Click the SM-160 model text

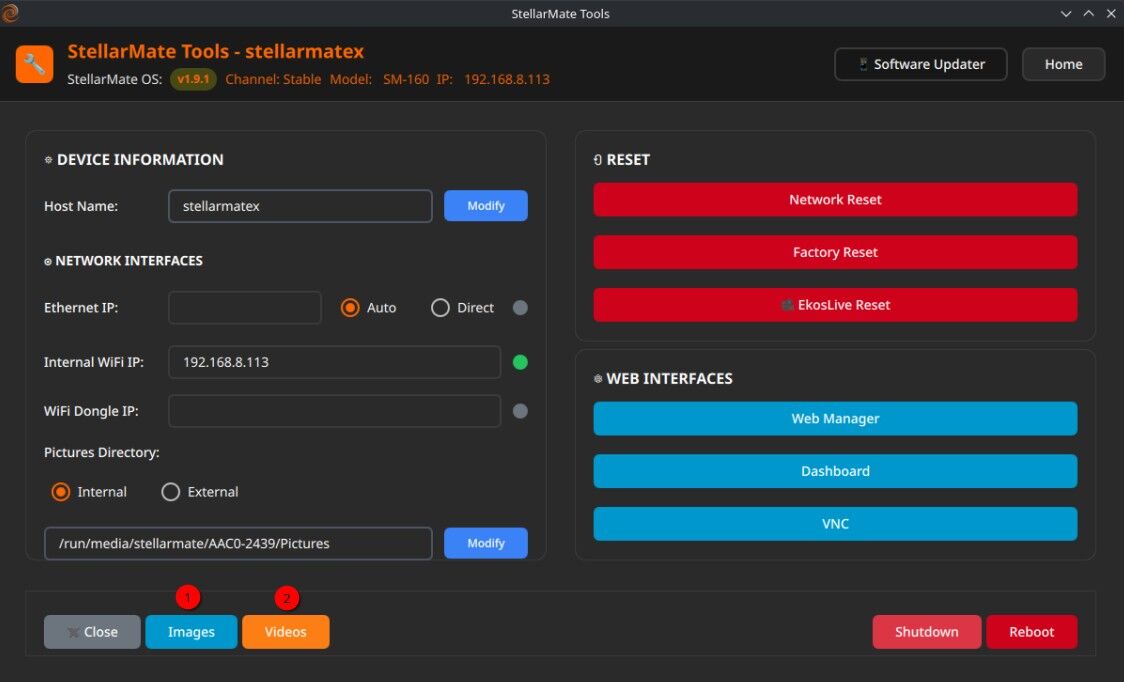pyautogui.click(x=406, y=79)
